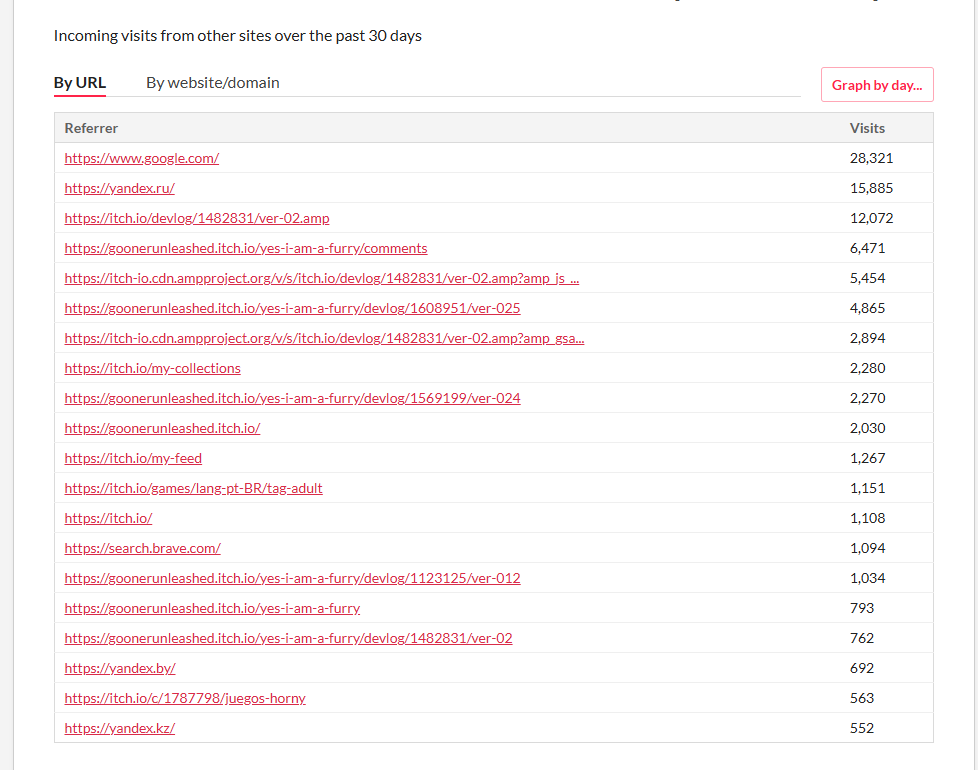
Task: Open the Graph by day... button
Action: [877, 85]
